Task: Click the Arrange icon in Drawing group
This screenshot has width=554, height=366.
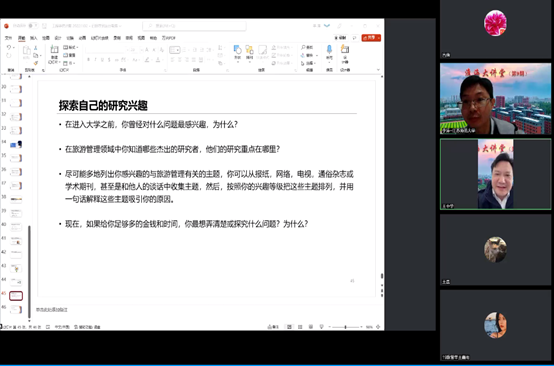Action: point(249,49)
